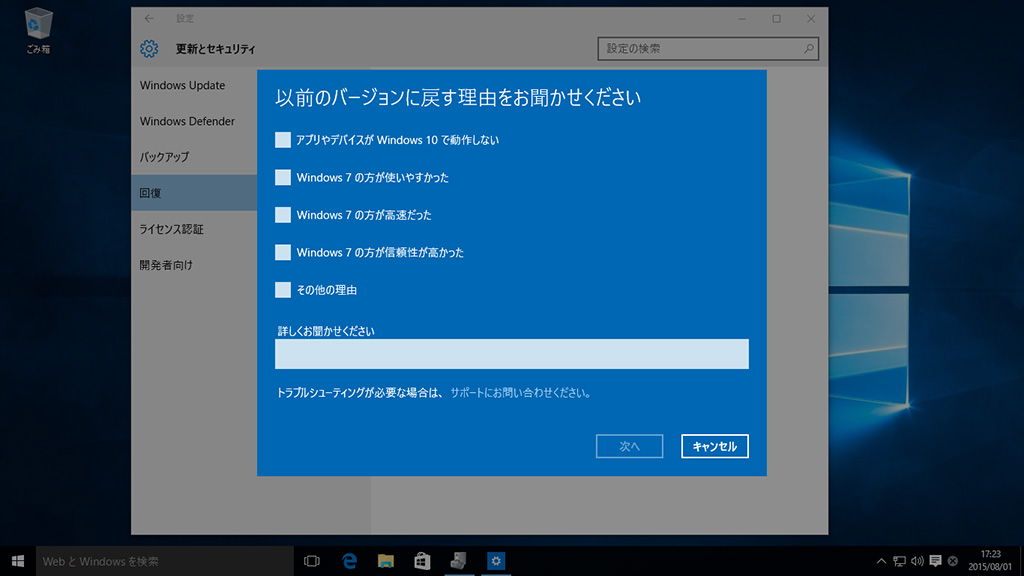Open the Windows Start menu
Viewport: 1024px width, 576px height.
click(18, 561)
